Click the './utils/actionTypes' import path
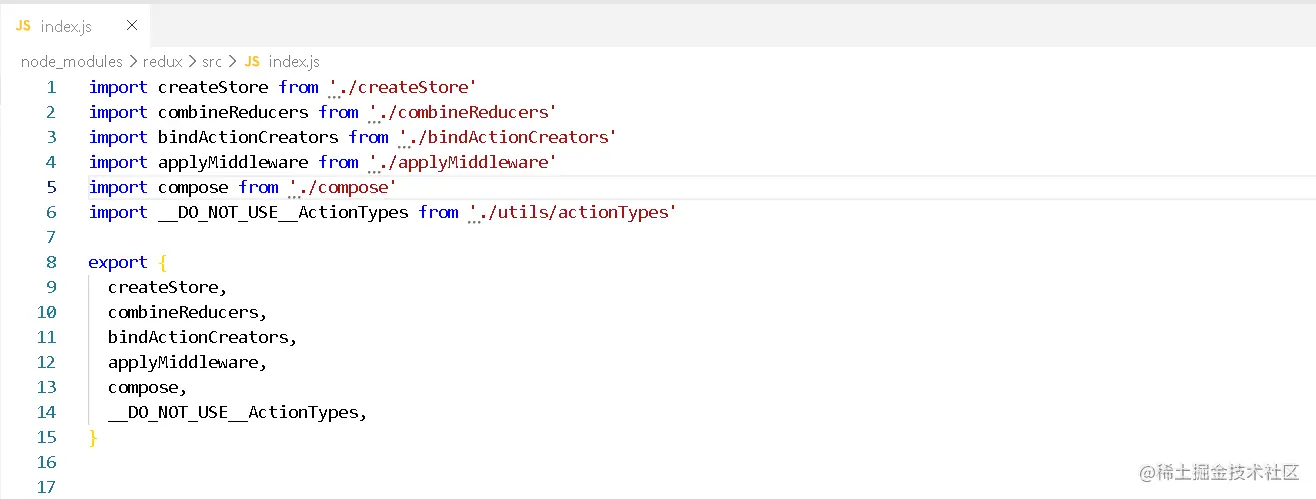The width and height of the screenshot is (1316, 499). [x=573, y=212]
